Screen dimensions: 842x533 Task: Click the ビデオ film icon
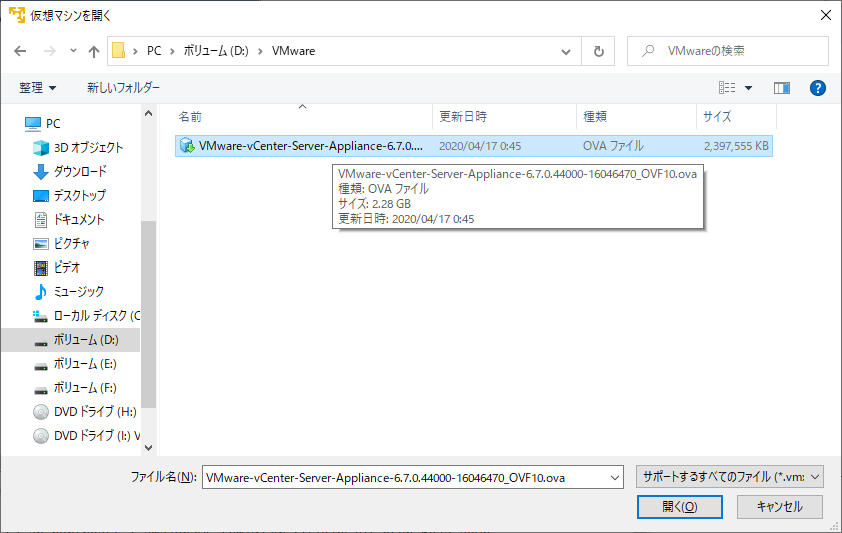point(41,267)
